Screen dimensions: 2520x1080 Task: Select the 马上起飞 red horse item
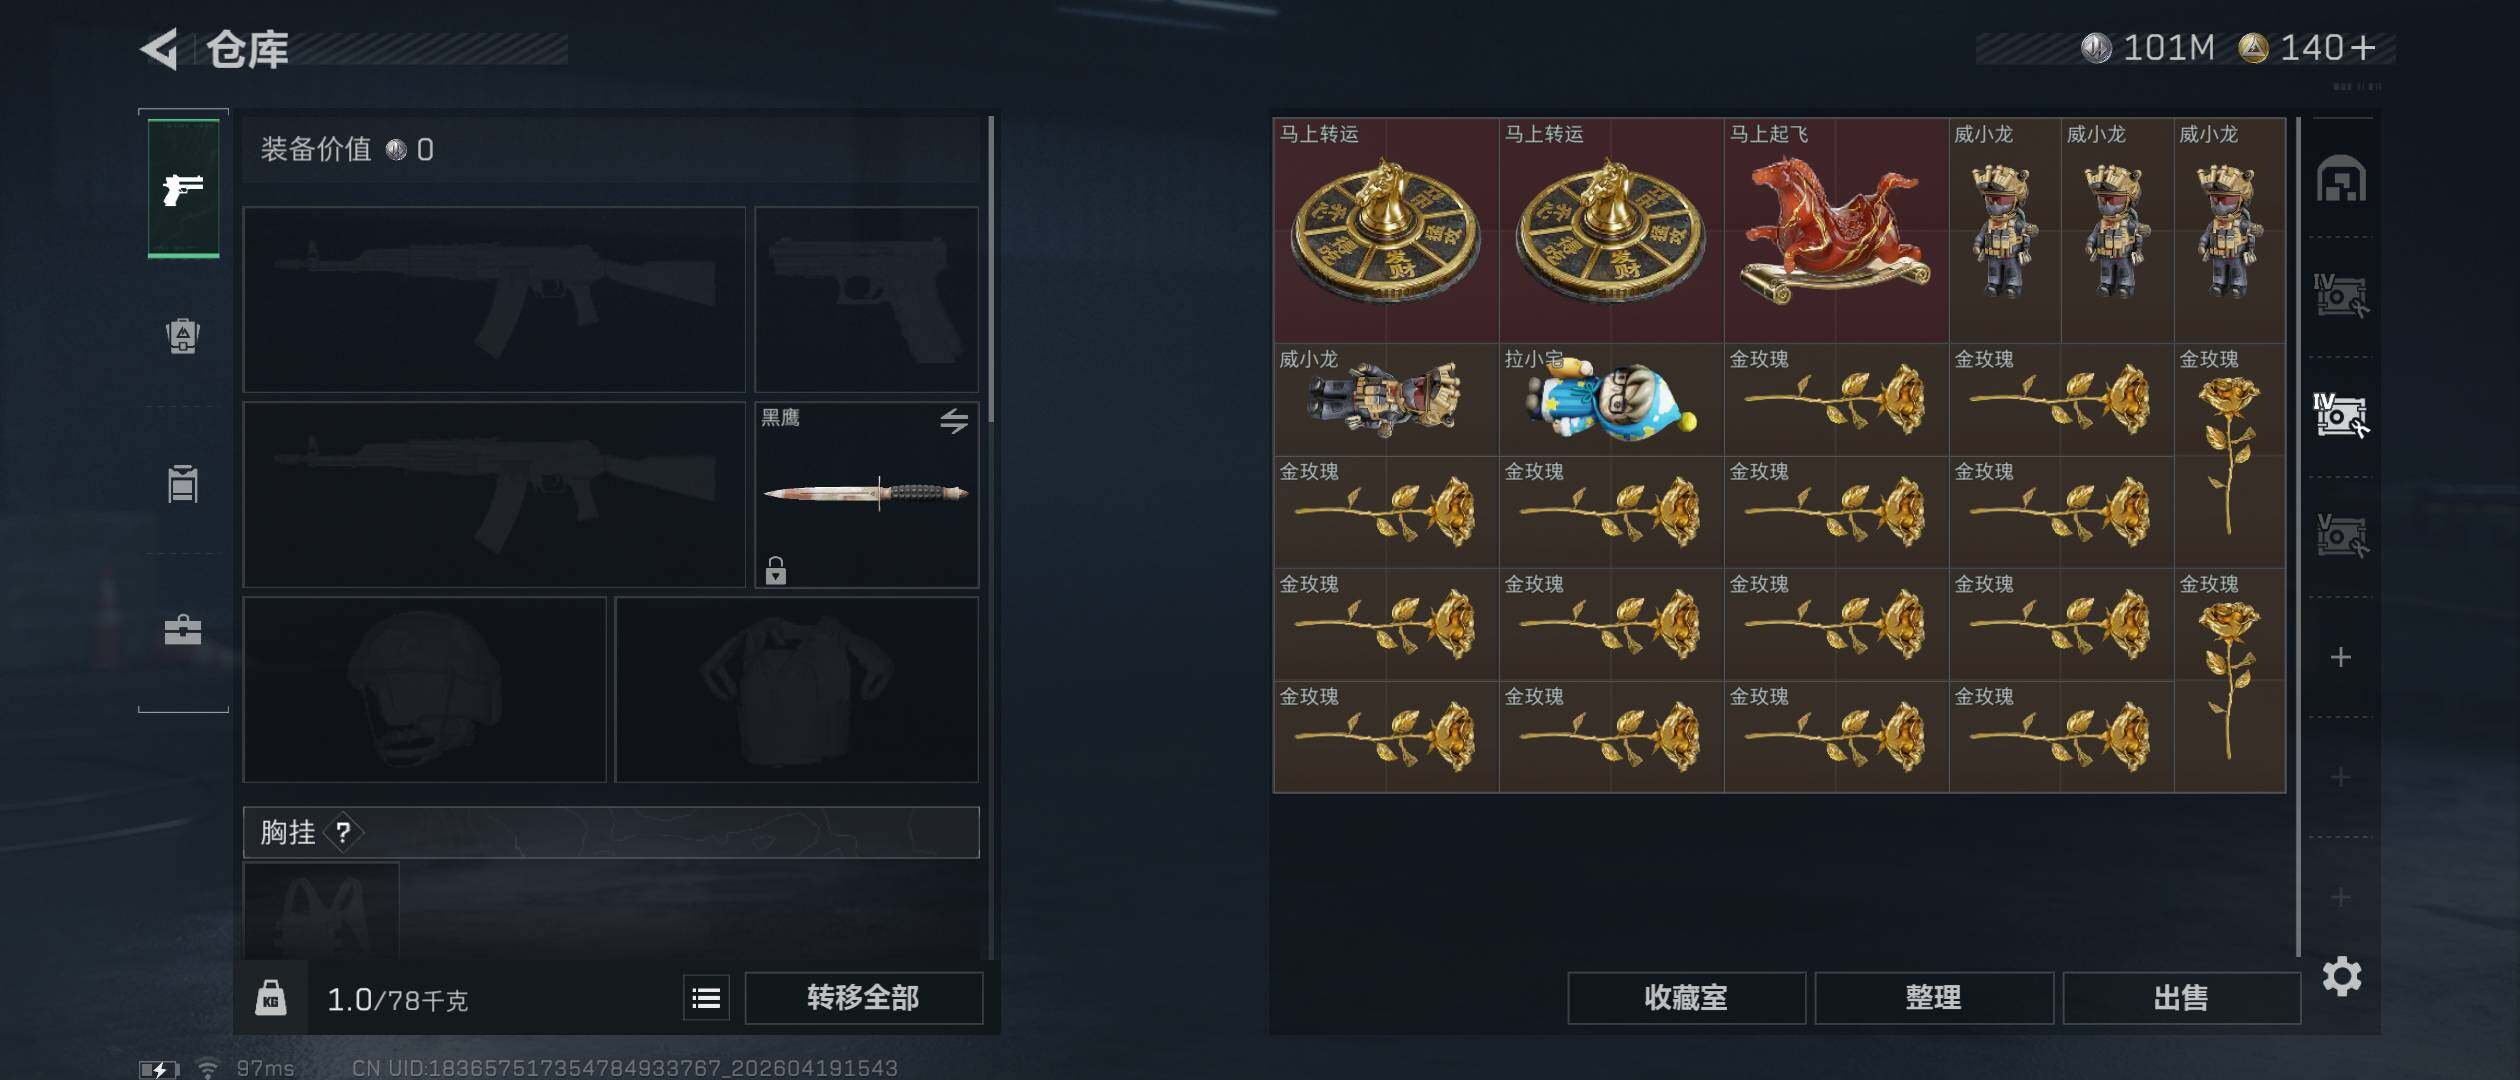click(x=1836, y=230)
